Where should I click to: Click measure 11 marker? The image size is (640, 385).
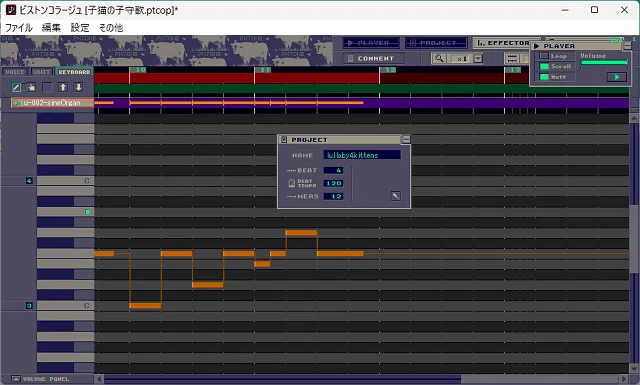point(265,70)
